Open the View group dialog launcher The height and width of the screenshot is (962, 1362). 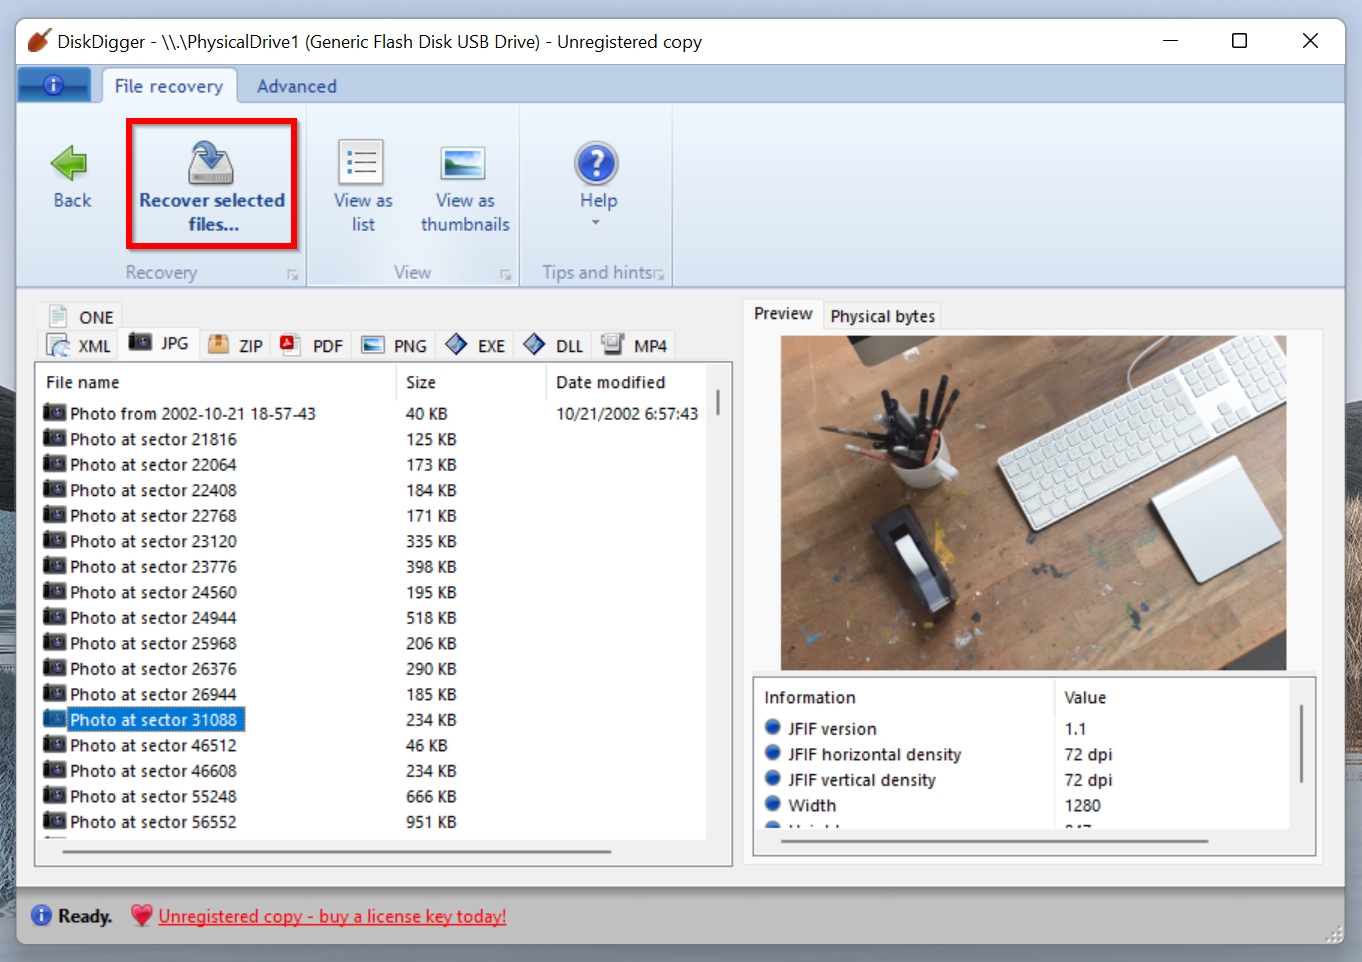click(505, 274)
